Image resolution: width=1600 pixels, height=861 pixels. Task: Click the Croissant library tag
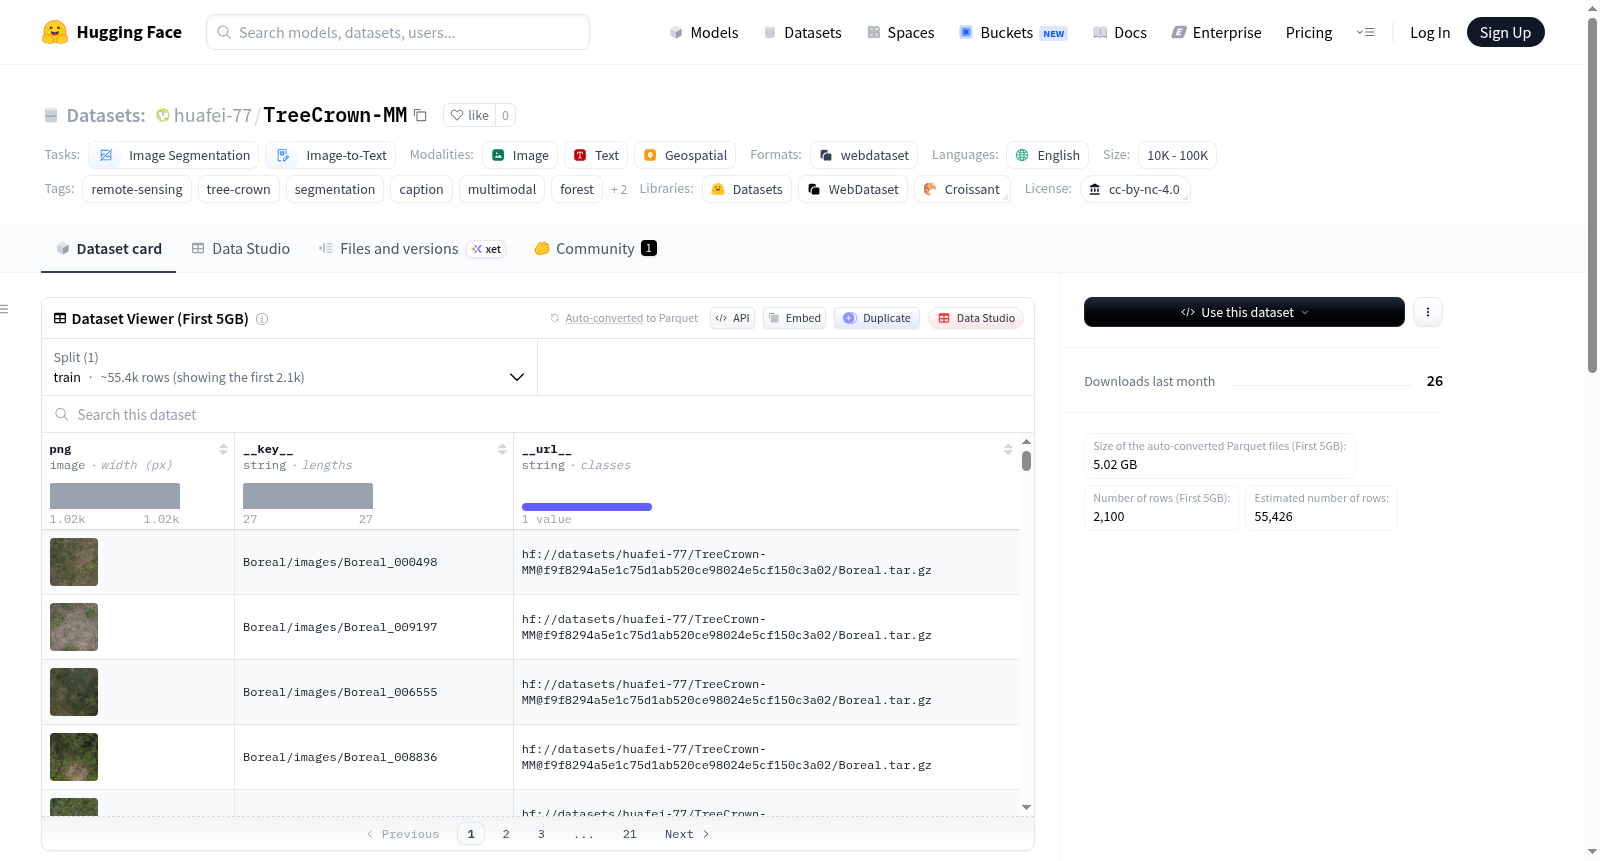click(962, 189)
